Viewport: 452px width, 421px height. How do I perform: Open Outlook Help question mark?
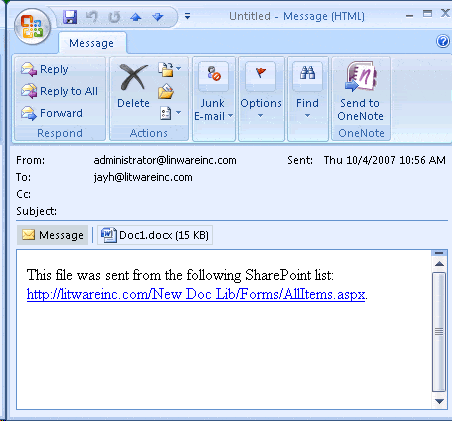443,41
